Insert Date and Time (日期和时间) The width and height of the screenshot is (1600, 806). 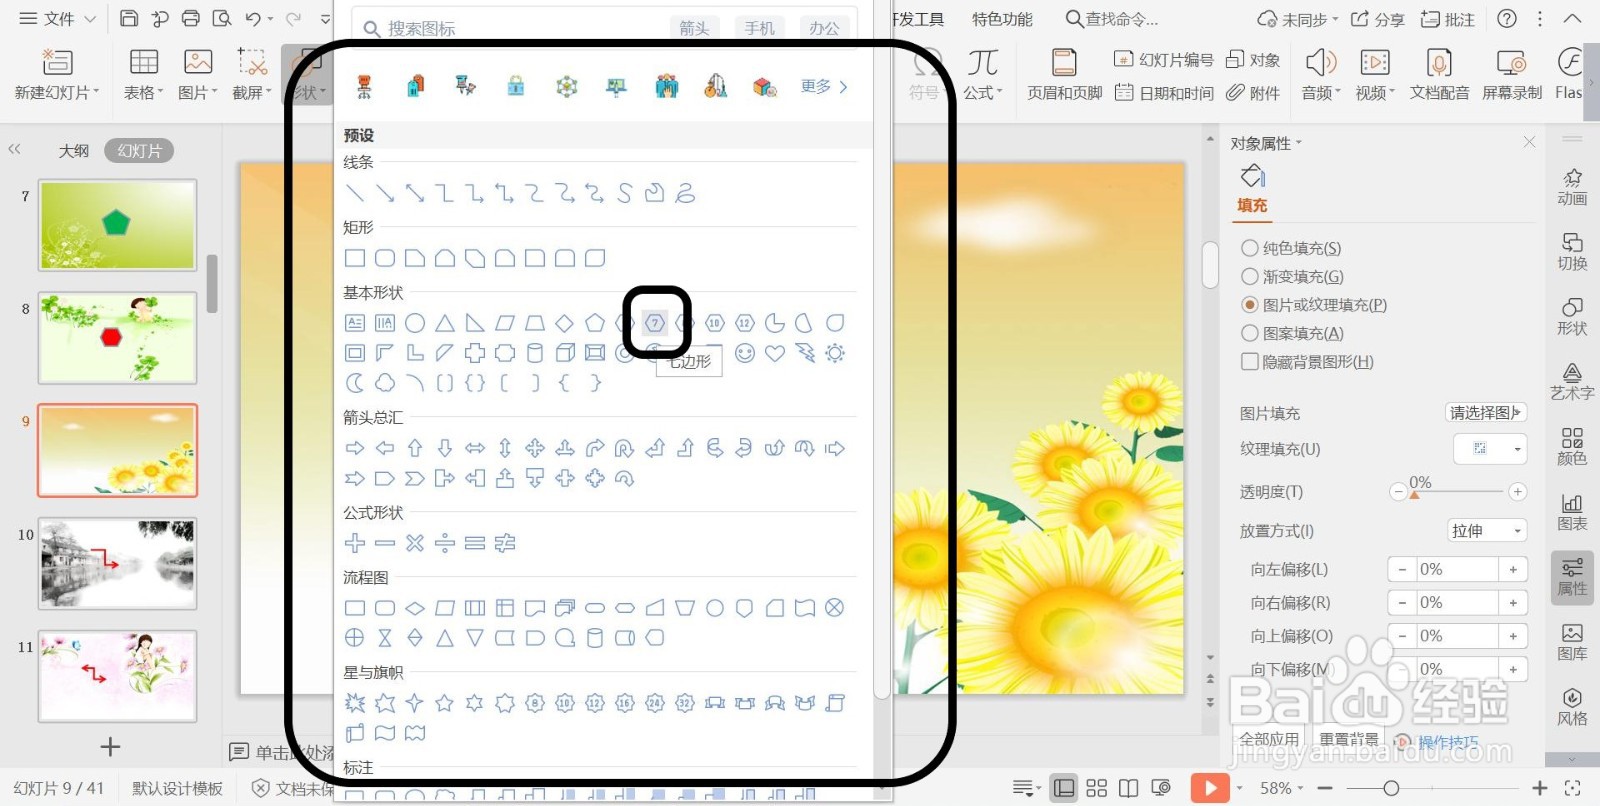1164,93
